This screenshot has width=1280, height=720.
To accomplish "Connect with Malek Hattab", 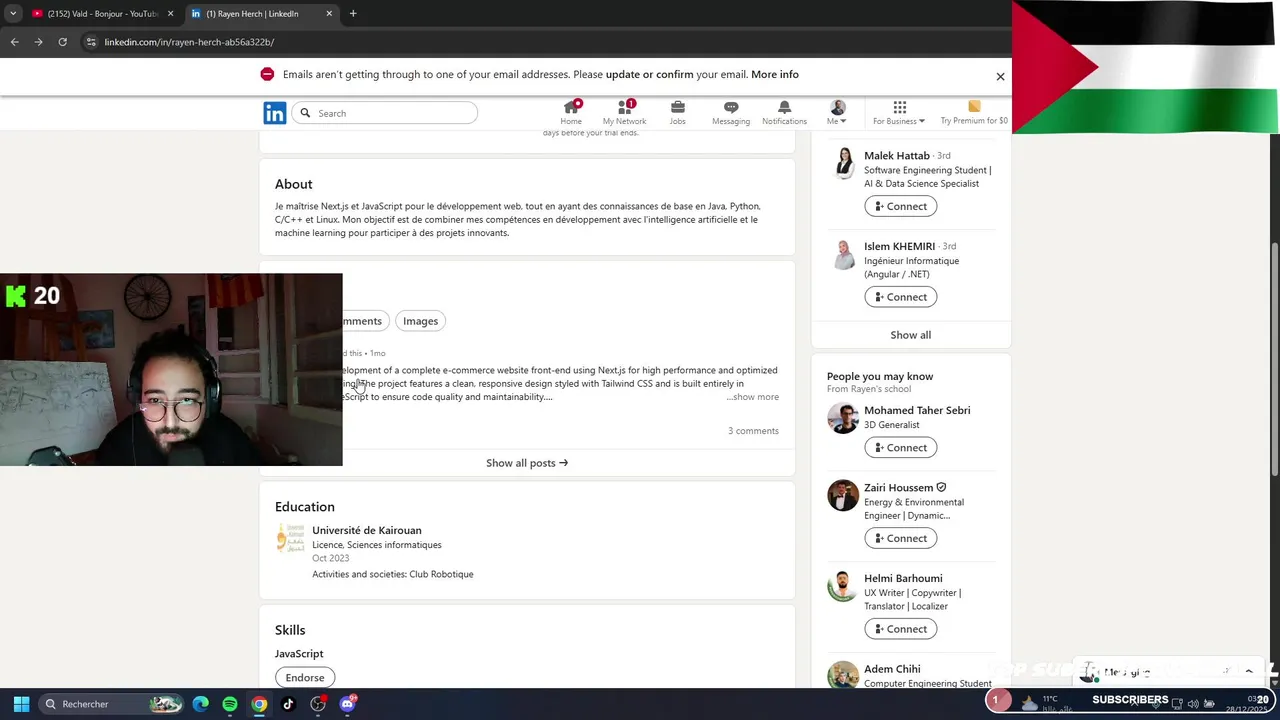I will [x=900, y=206].
